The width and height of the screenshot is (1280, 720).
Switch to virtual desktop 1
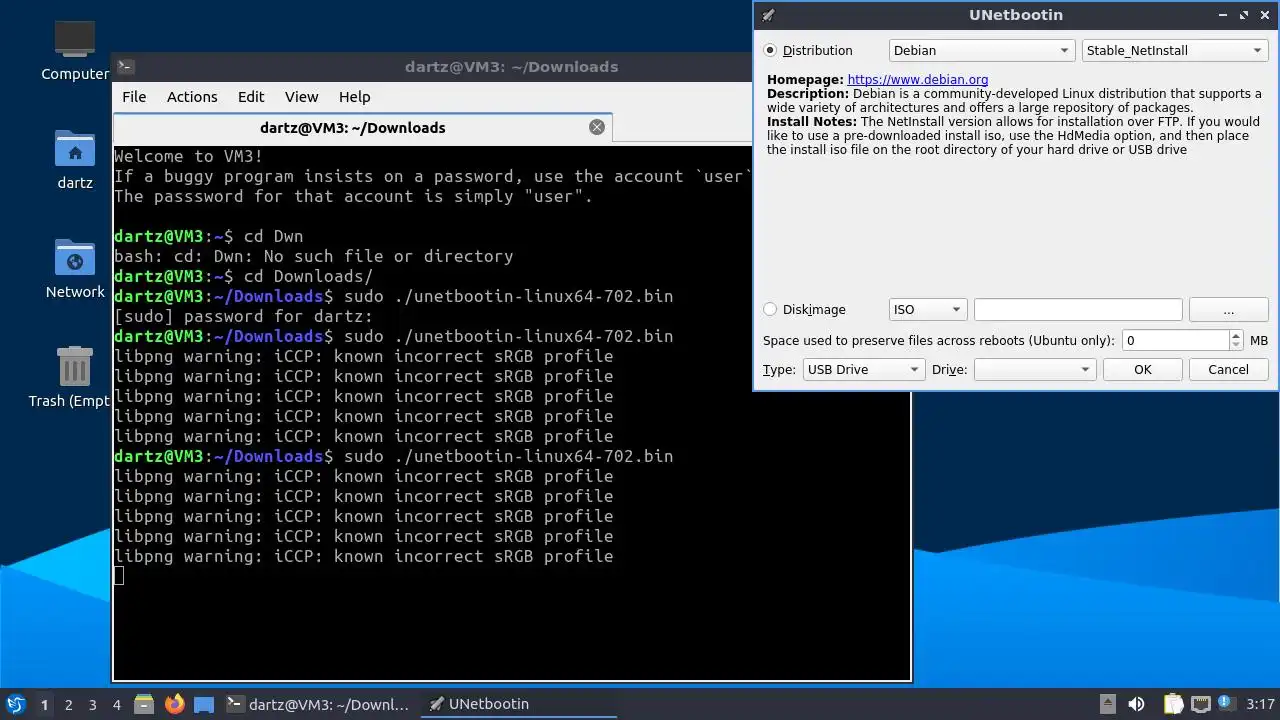coord(44,704)
